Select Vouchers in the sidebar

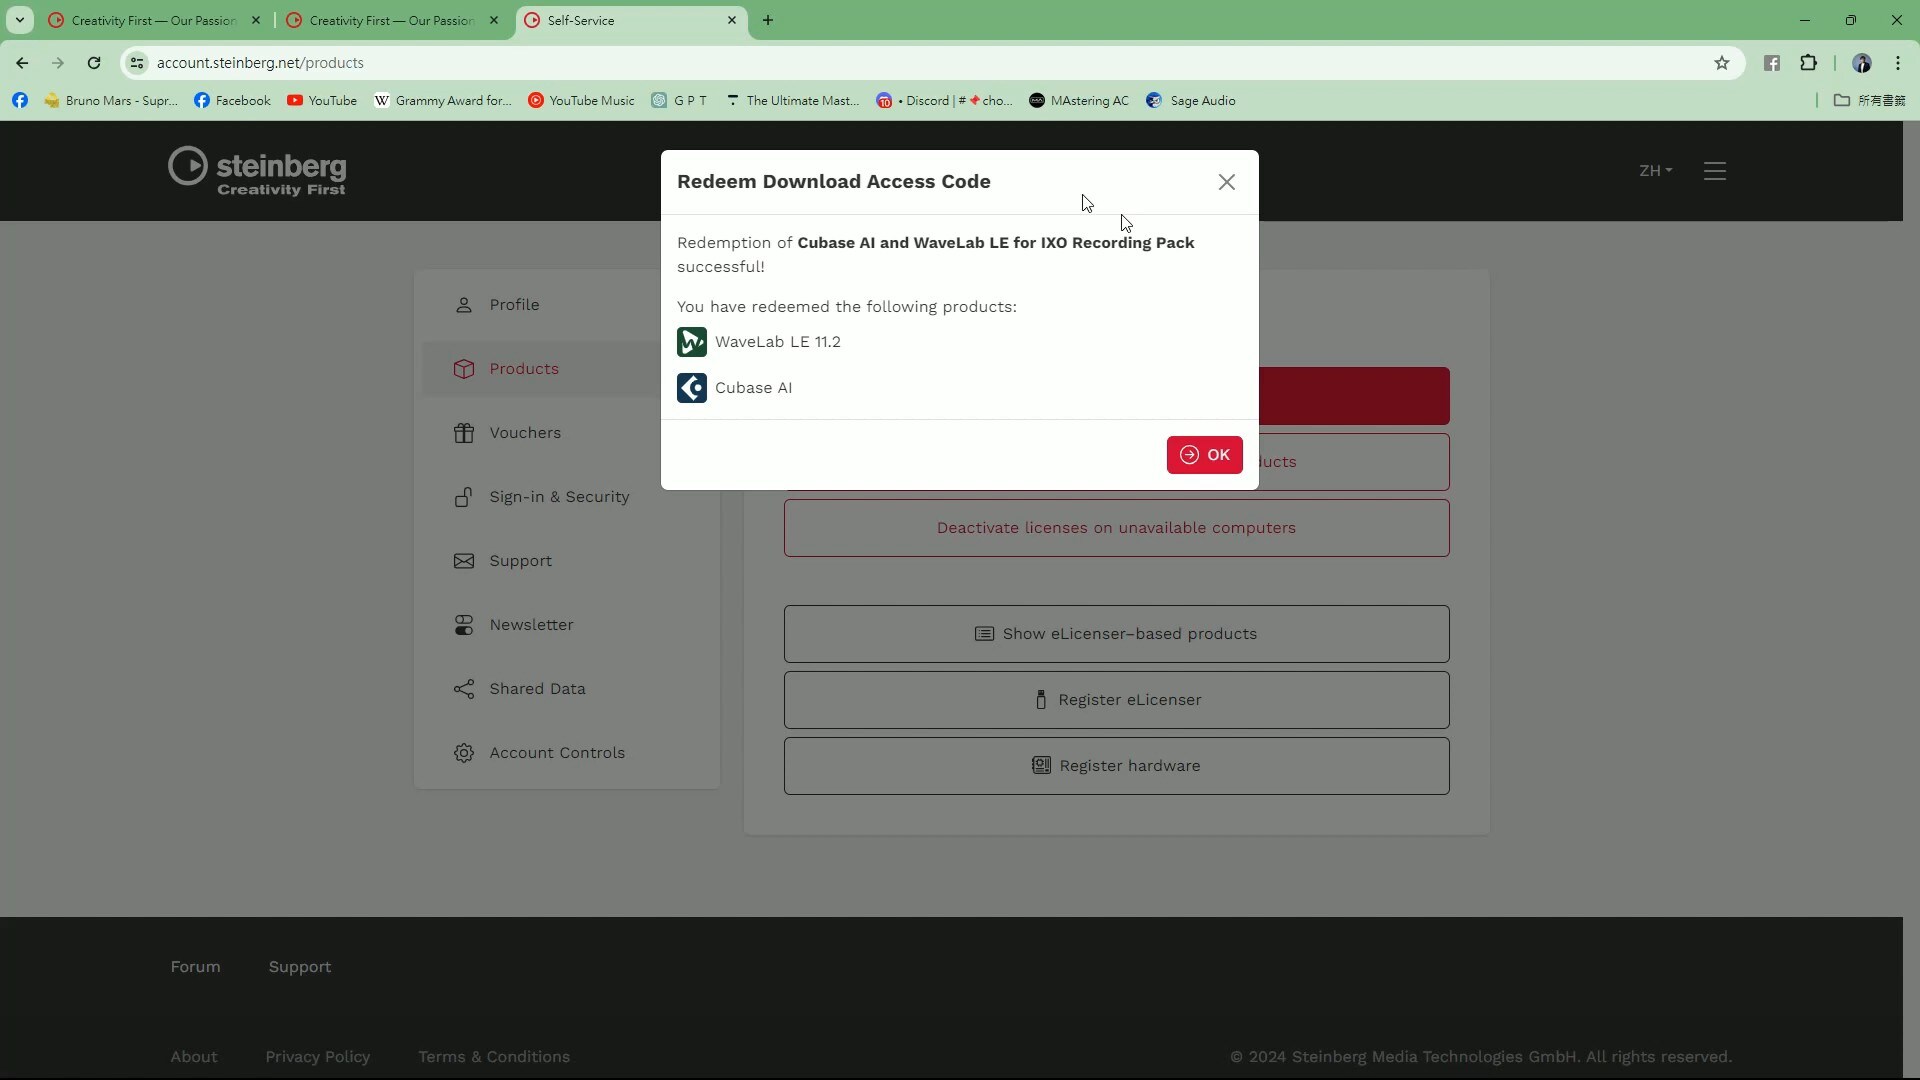(x=525, y=433)
